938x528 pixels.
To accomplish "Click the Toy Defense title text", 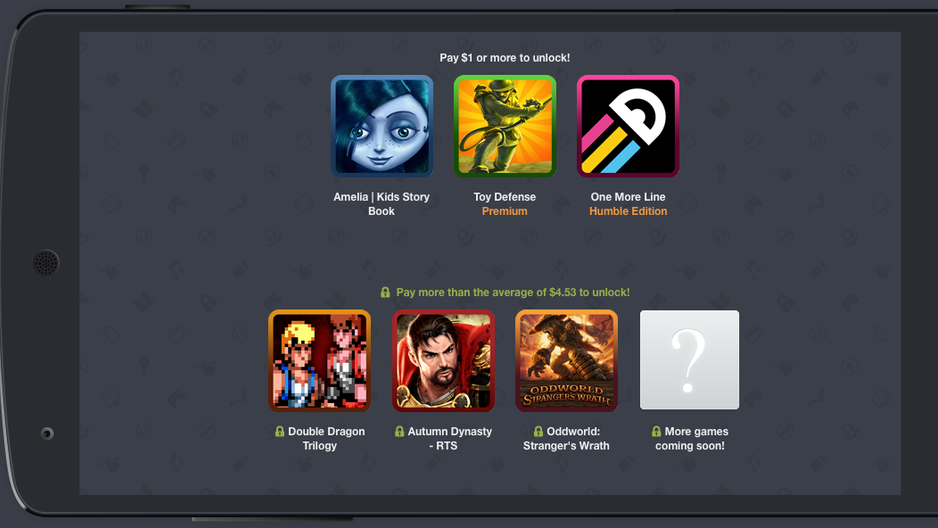I will point(505,197).
